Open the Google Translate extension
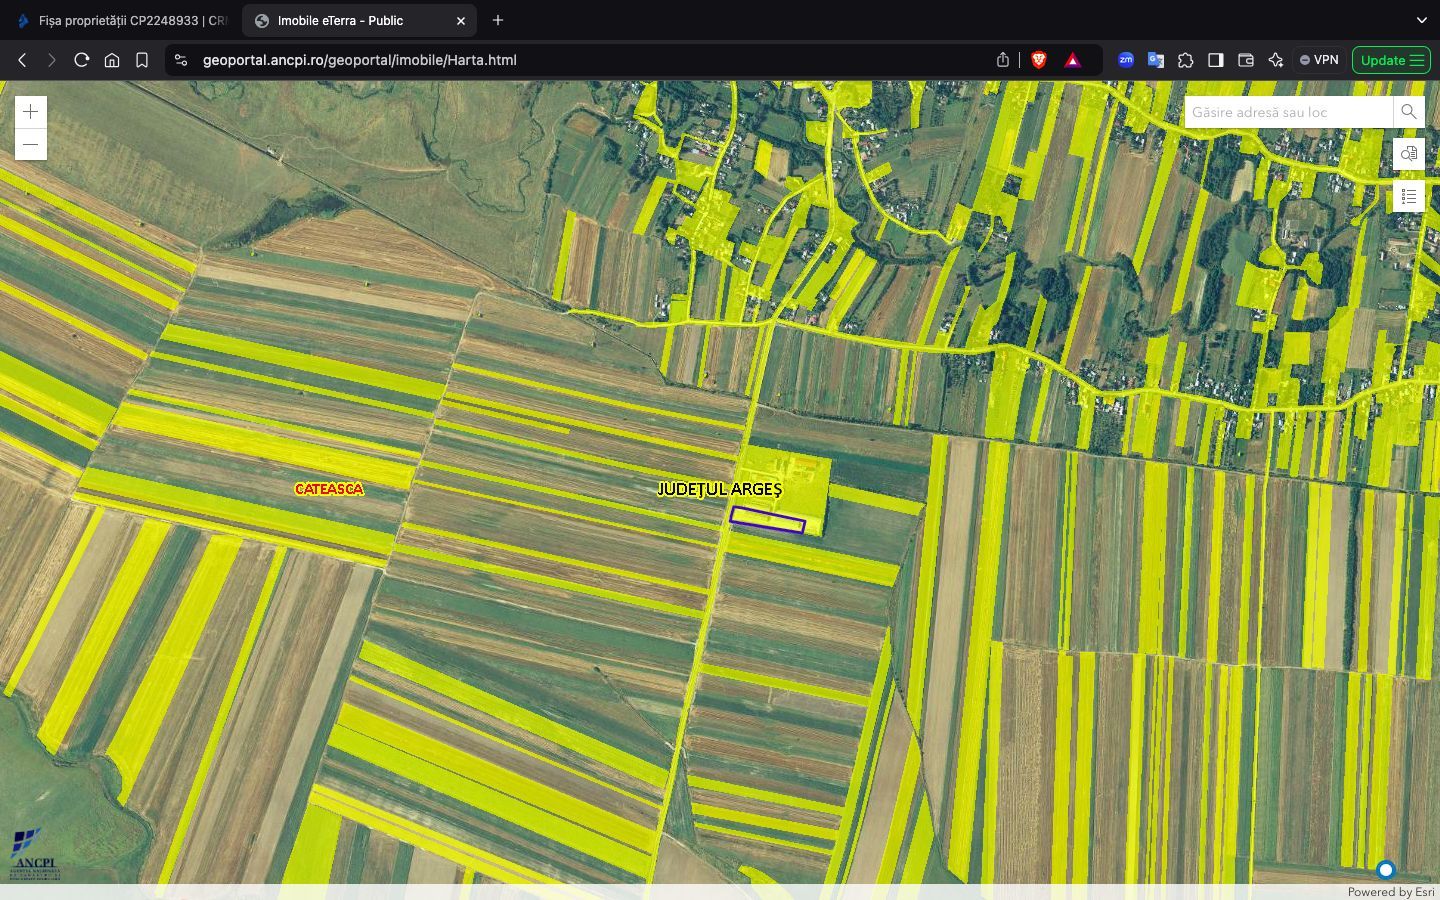 1155,60
